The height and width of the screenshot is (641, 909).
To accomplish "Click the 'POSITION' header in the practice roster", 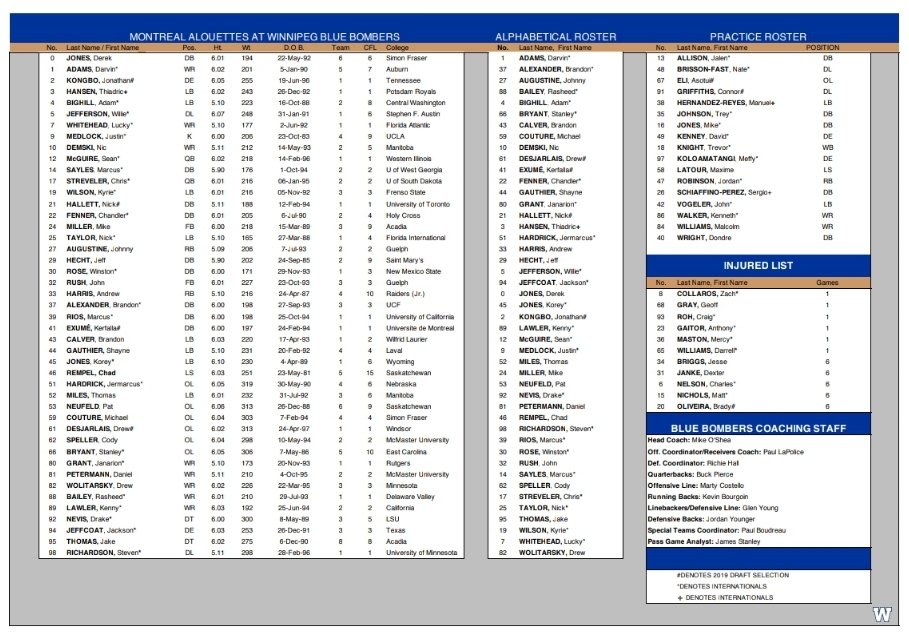I will tap(822, 48).
